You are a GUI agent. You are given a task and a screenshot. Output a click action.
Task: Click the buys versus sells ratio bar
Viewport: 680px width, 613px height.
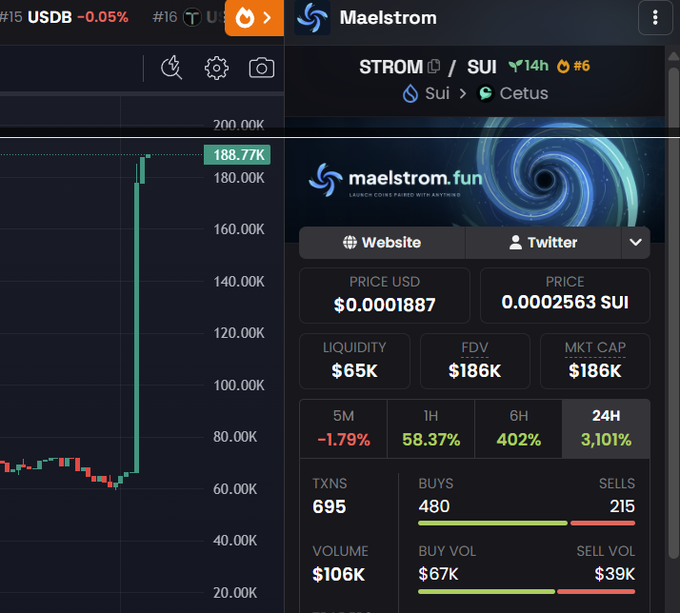point(526,523)
